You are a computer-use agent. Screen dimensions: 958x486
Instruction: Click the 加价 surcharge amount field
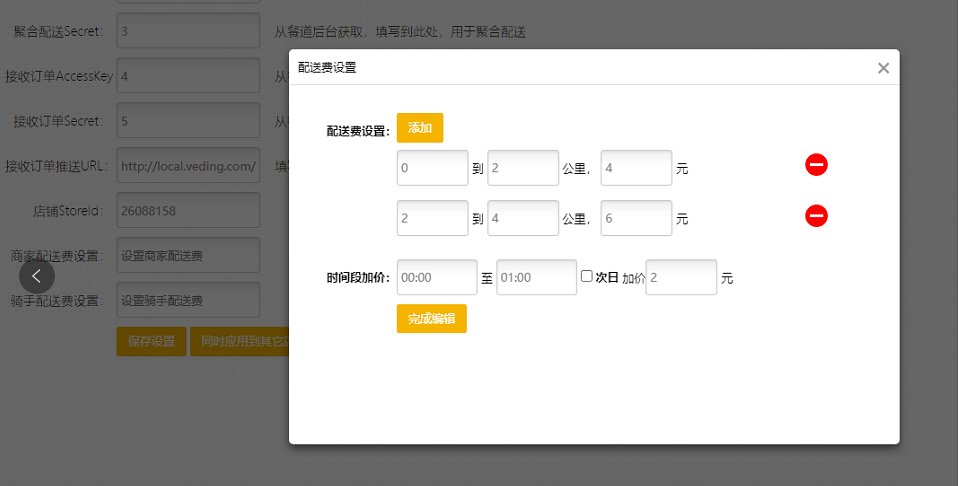coord(681,277)
